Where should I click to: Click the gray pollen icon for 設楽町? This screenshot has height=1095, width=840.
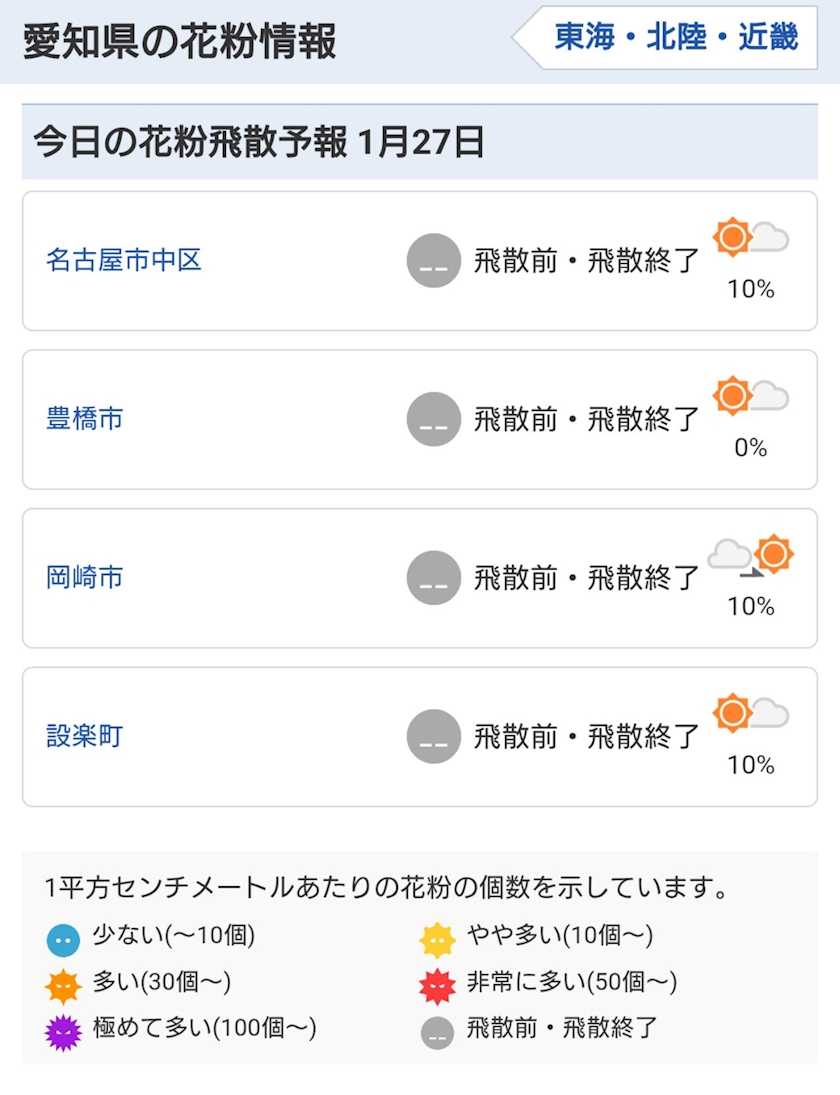point(434,737)
